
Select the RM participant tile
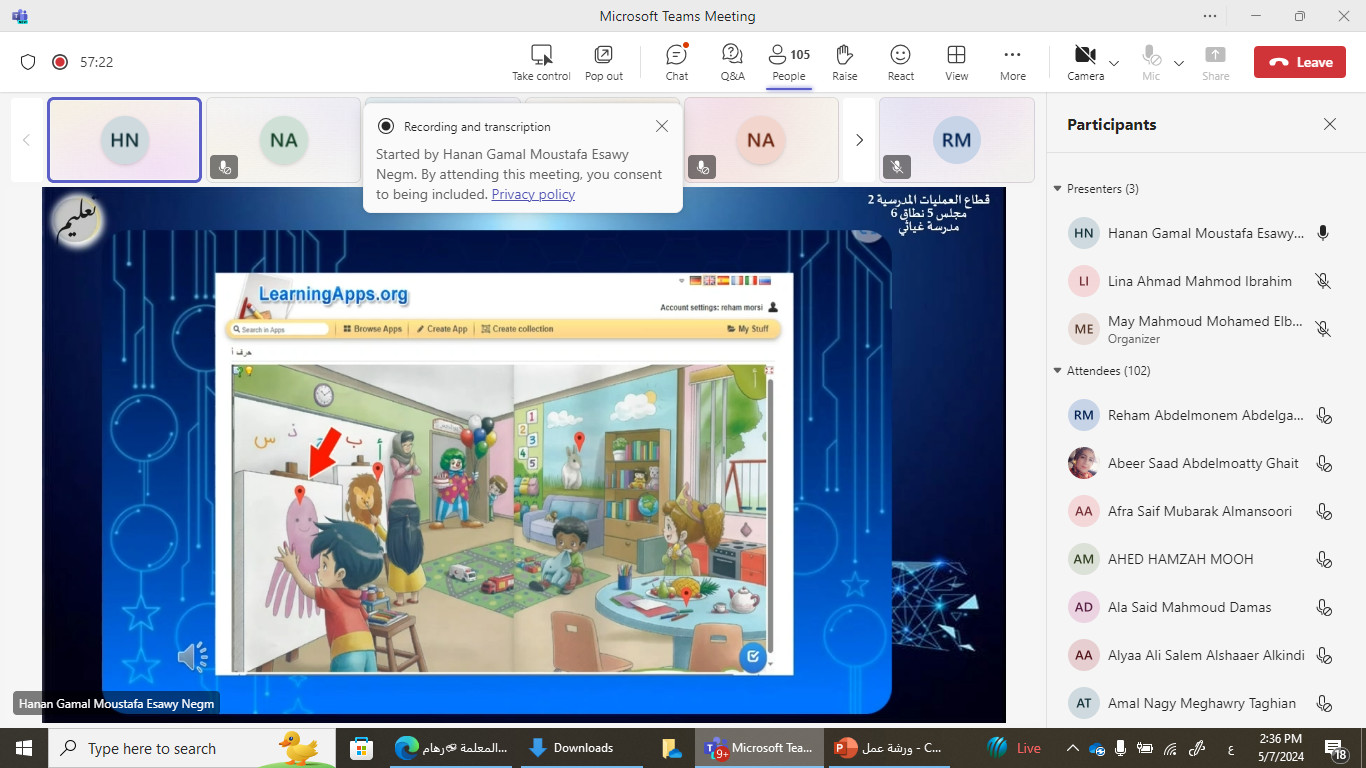click(x=957, y=140)
